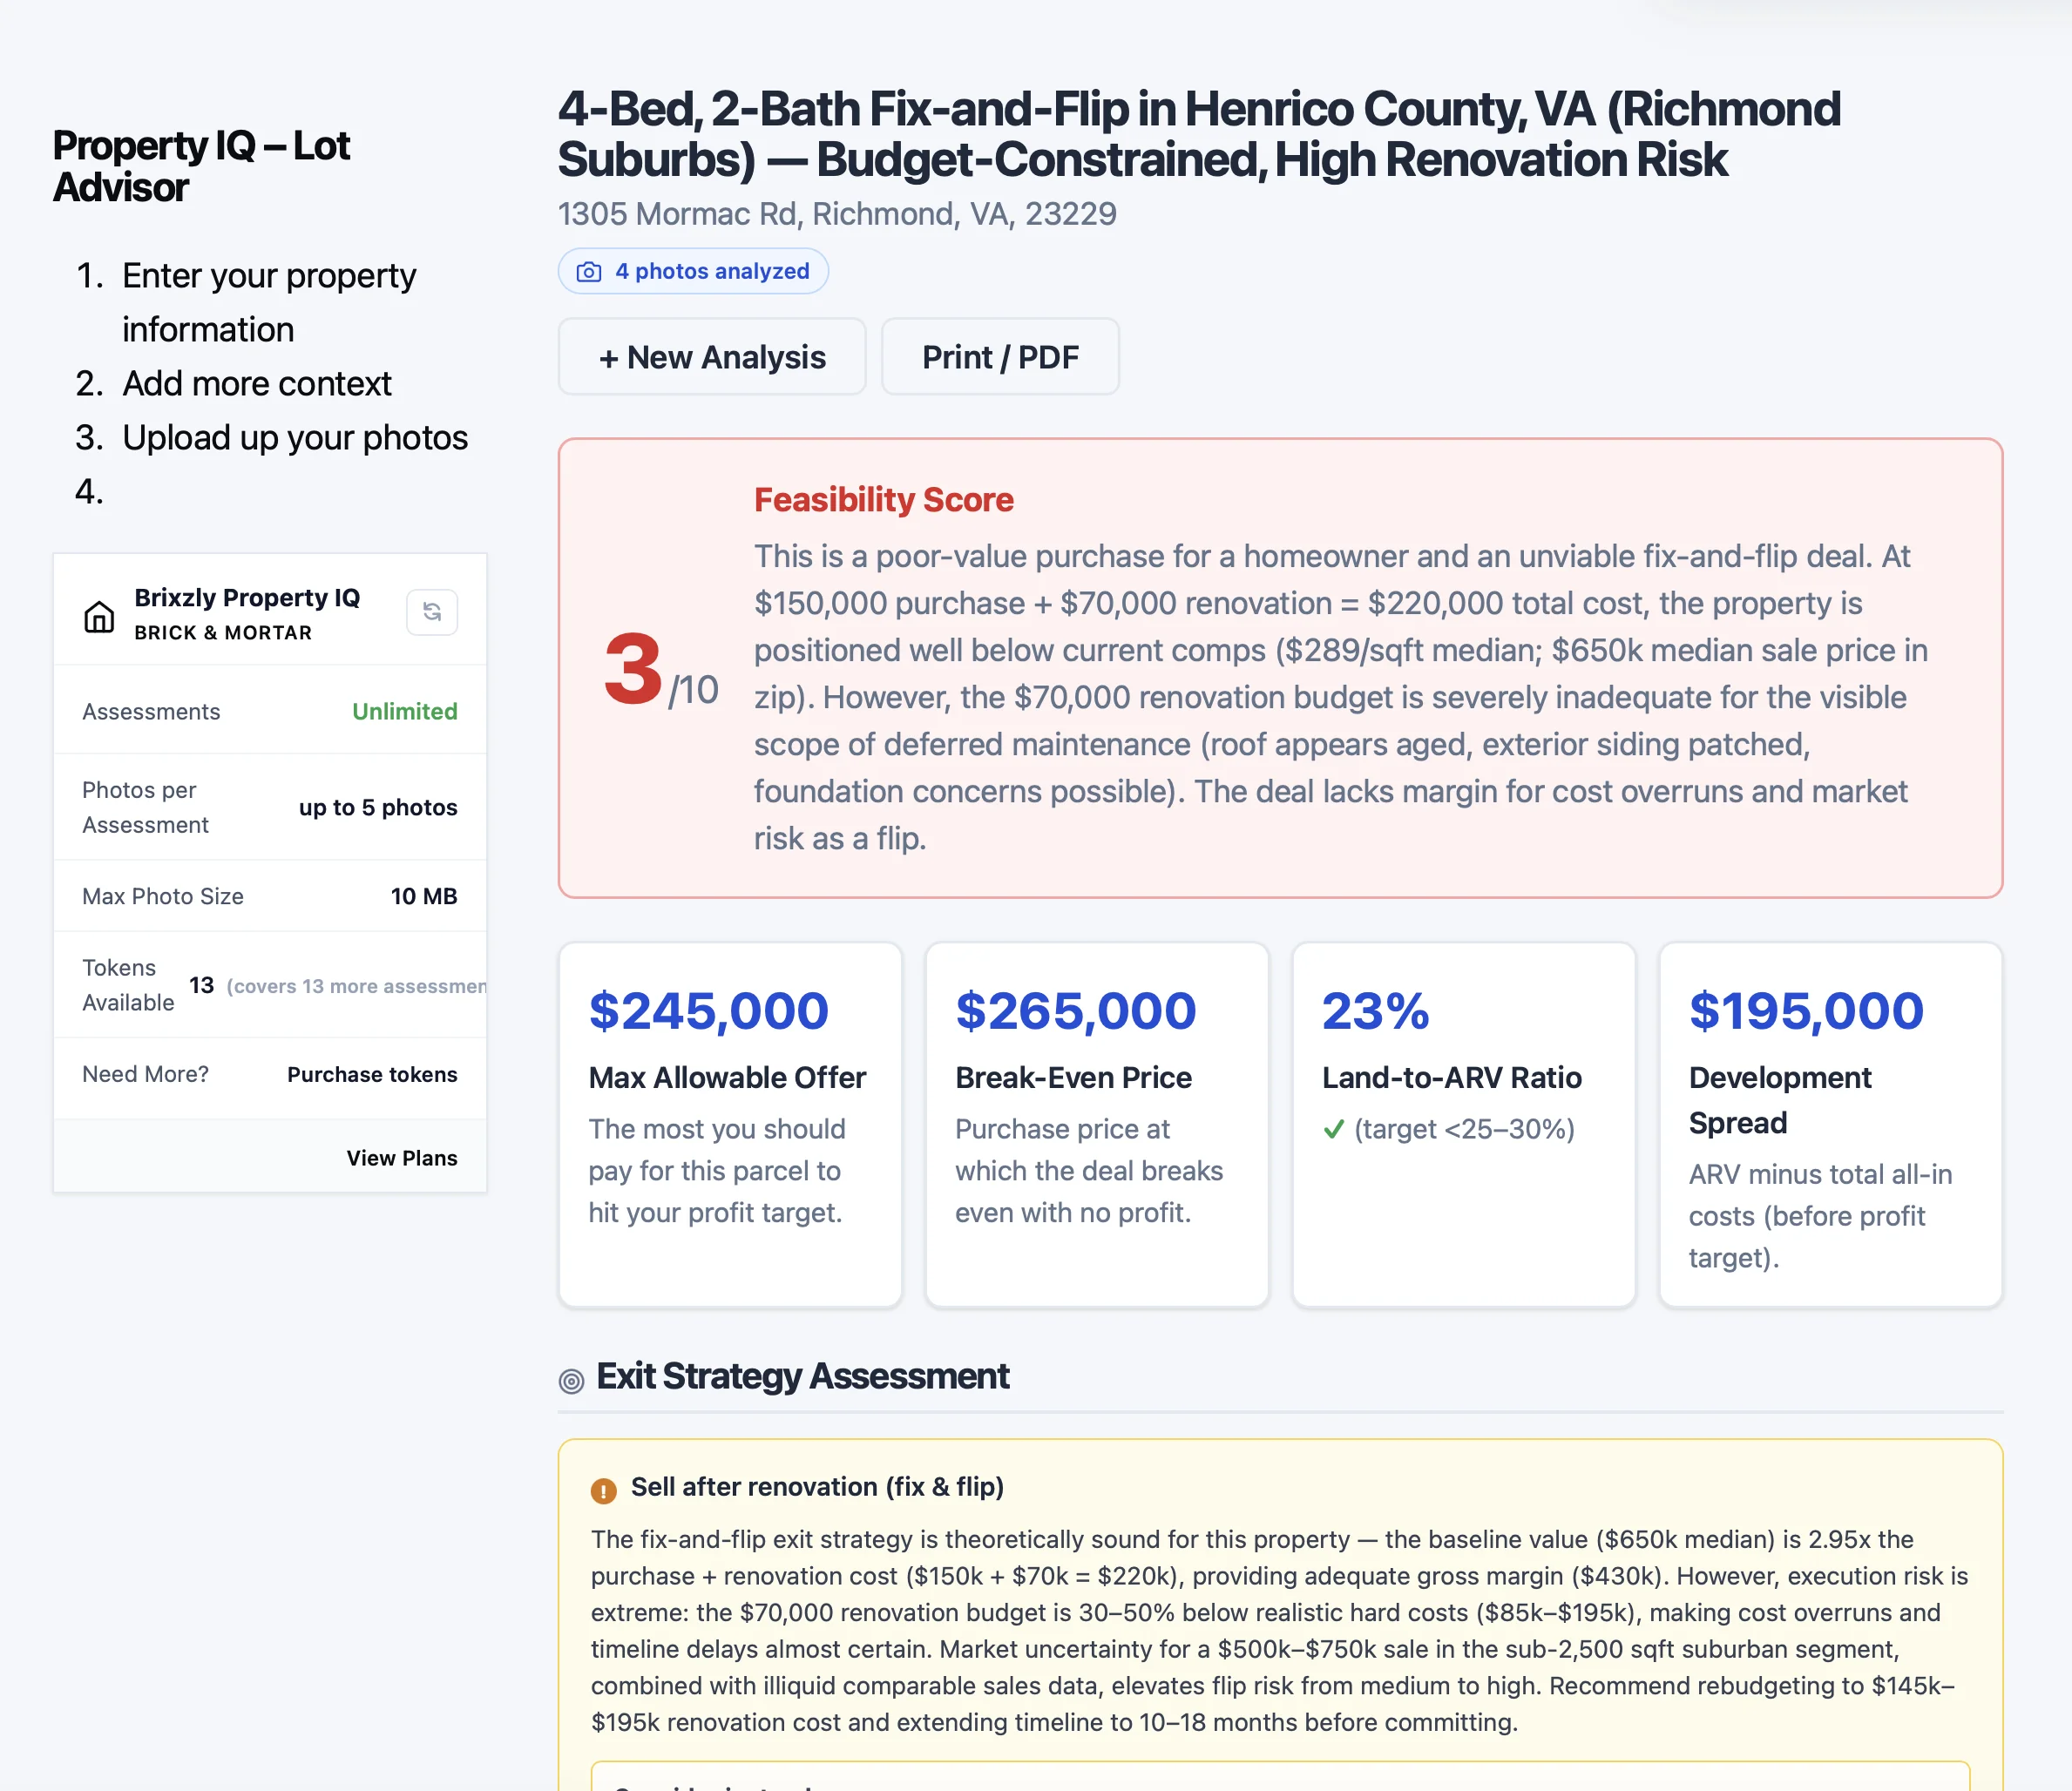Click the camera icon in the photos badge
The image size is (2072, 1791).
(x=589, y=272)
